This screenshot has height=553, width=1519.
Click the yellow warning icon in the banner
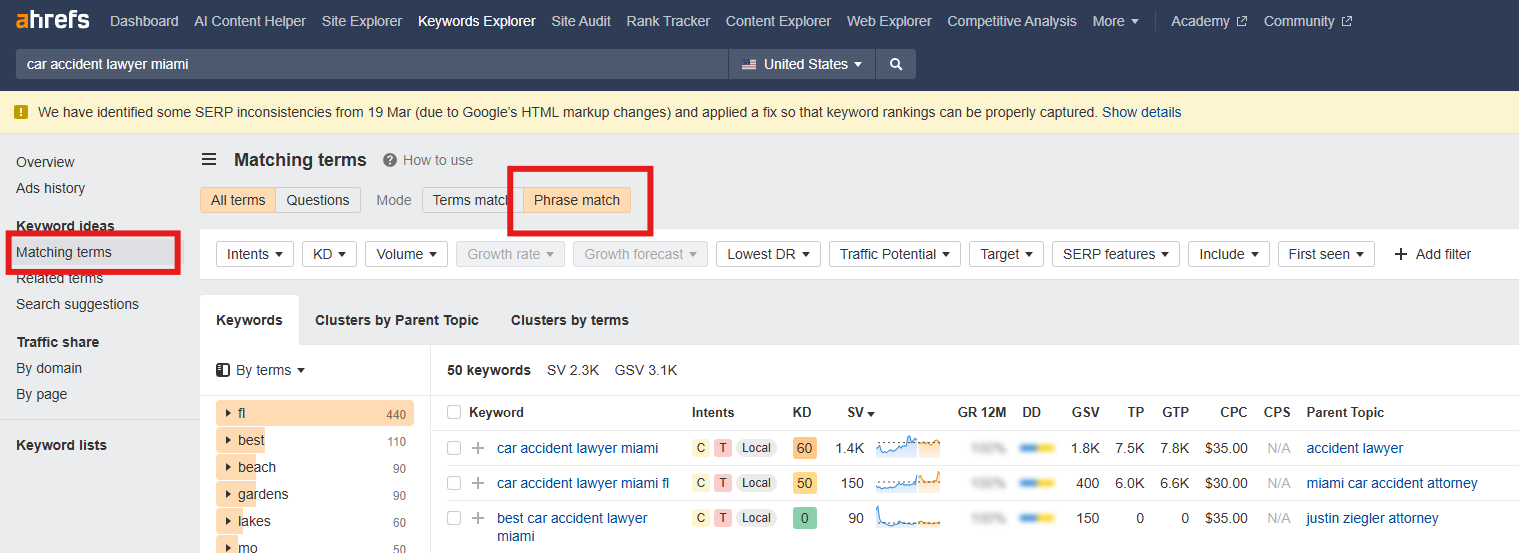[x=21, y=112]
